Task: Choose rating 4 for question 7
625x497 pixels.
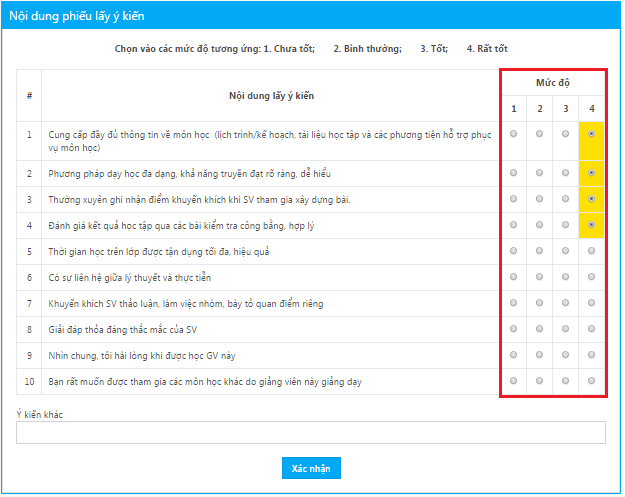Action: click(592, 303)
